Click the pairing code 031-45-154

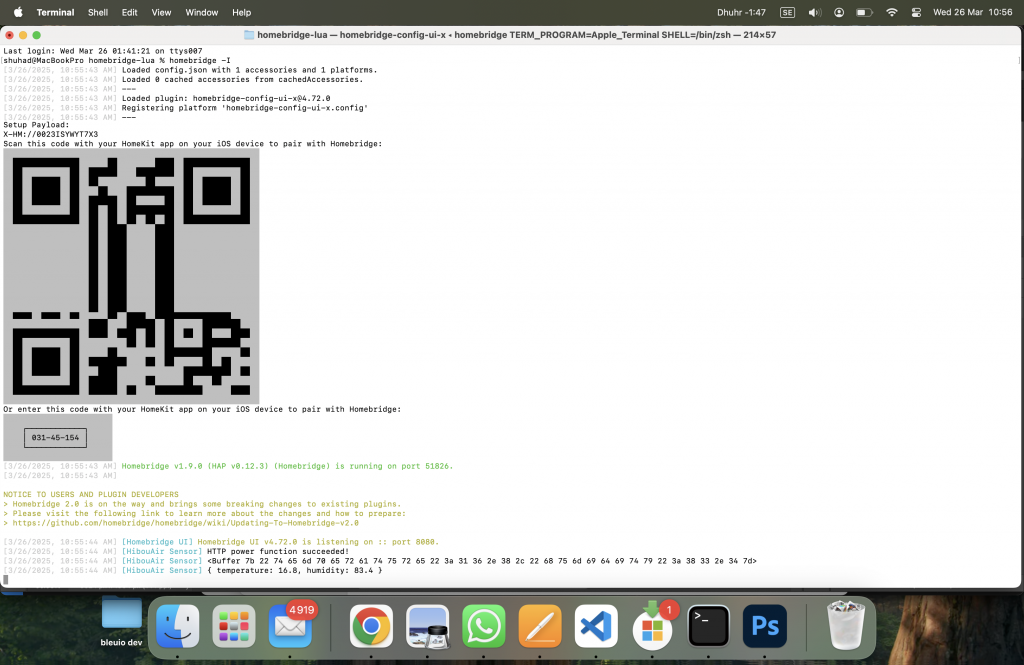pos(56,438)
